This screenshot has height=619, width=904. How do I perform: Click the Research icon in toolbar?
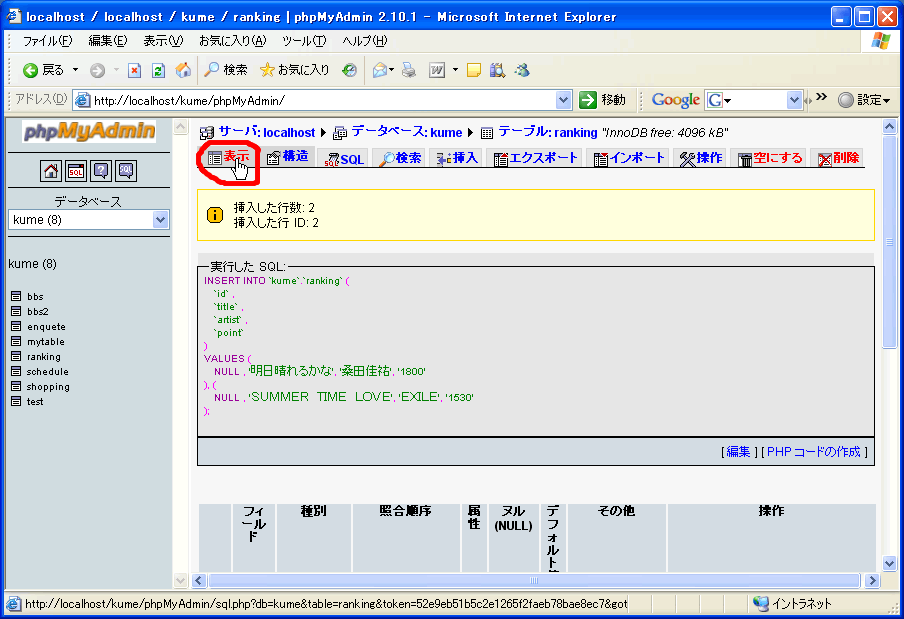[x=497, y=70]
